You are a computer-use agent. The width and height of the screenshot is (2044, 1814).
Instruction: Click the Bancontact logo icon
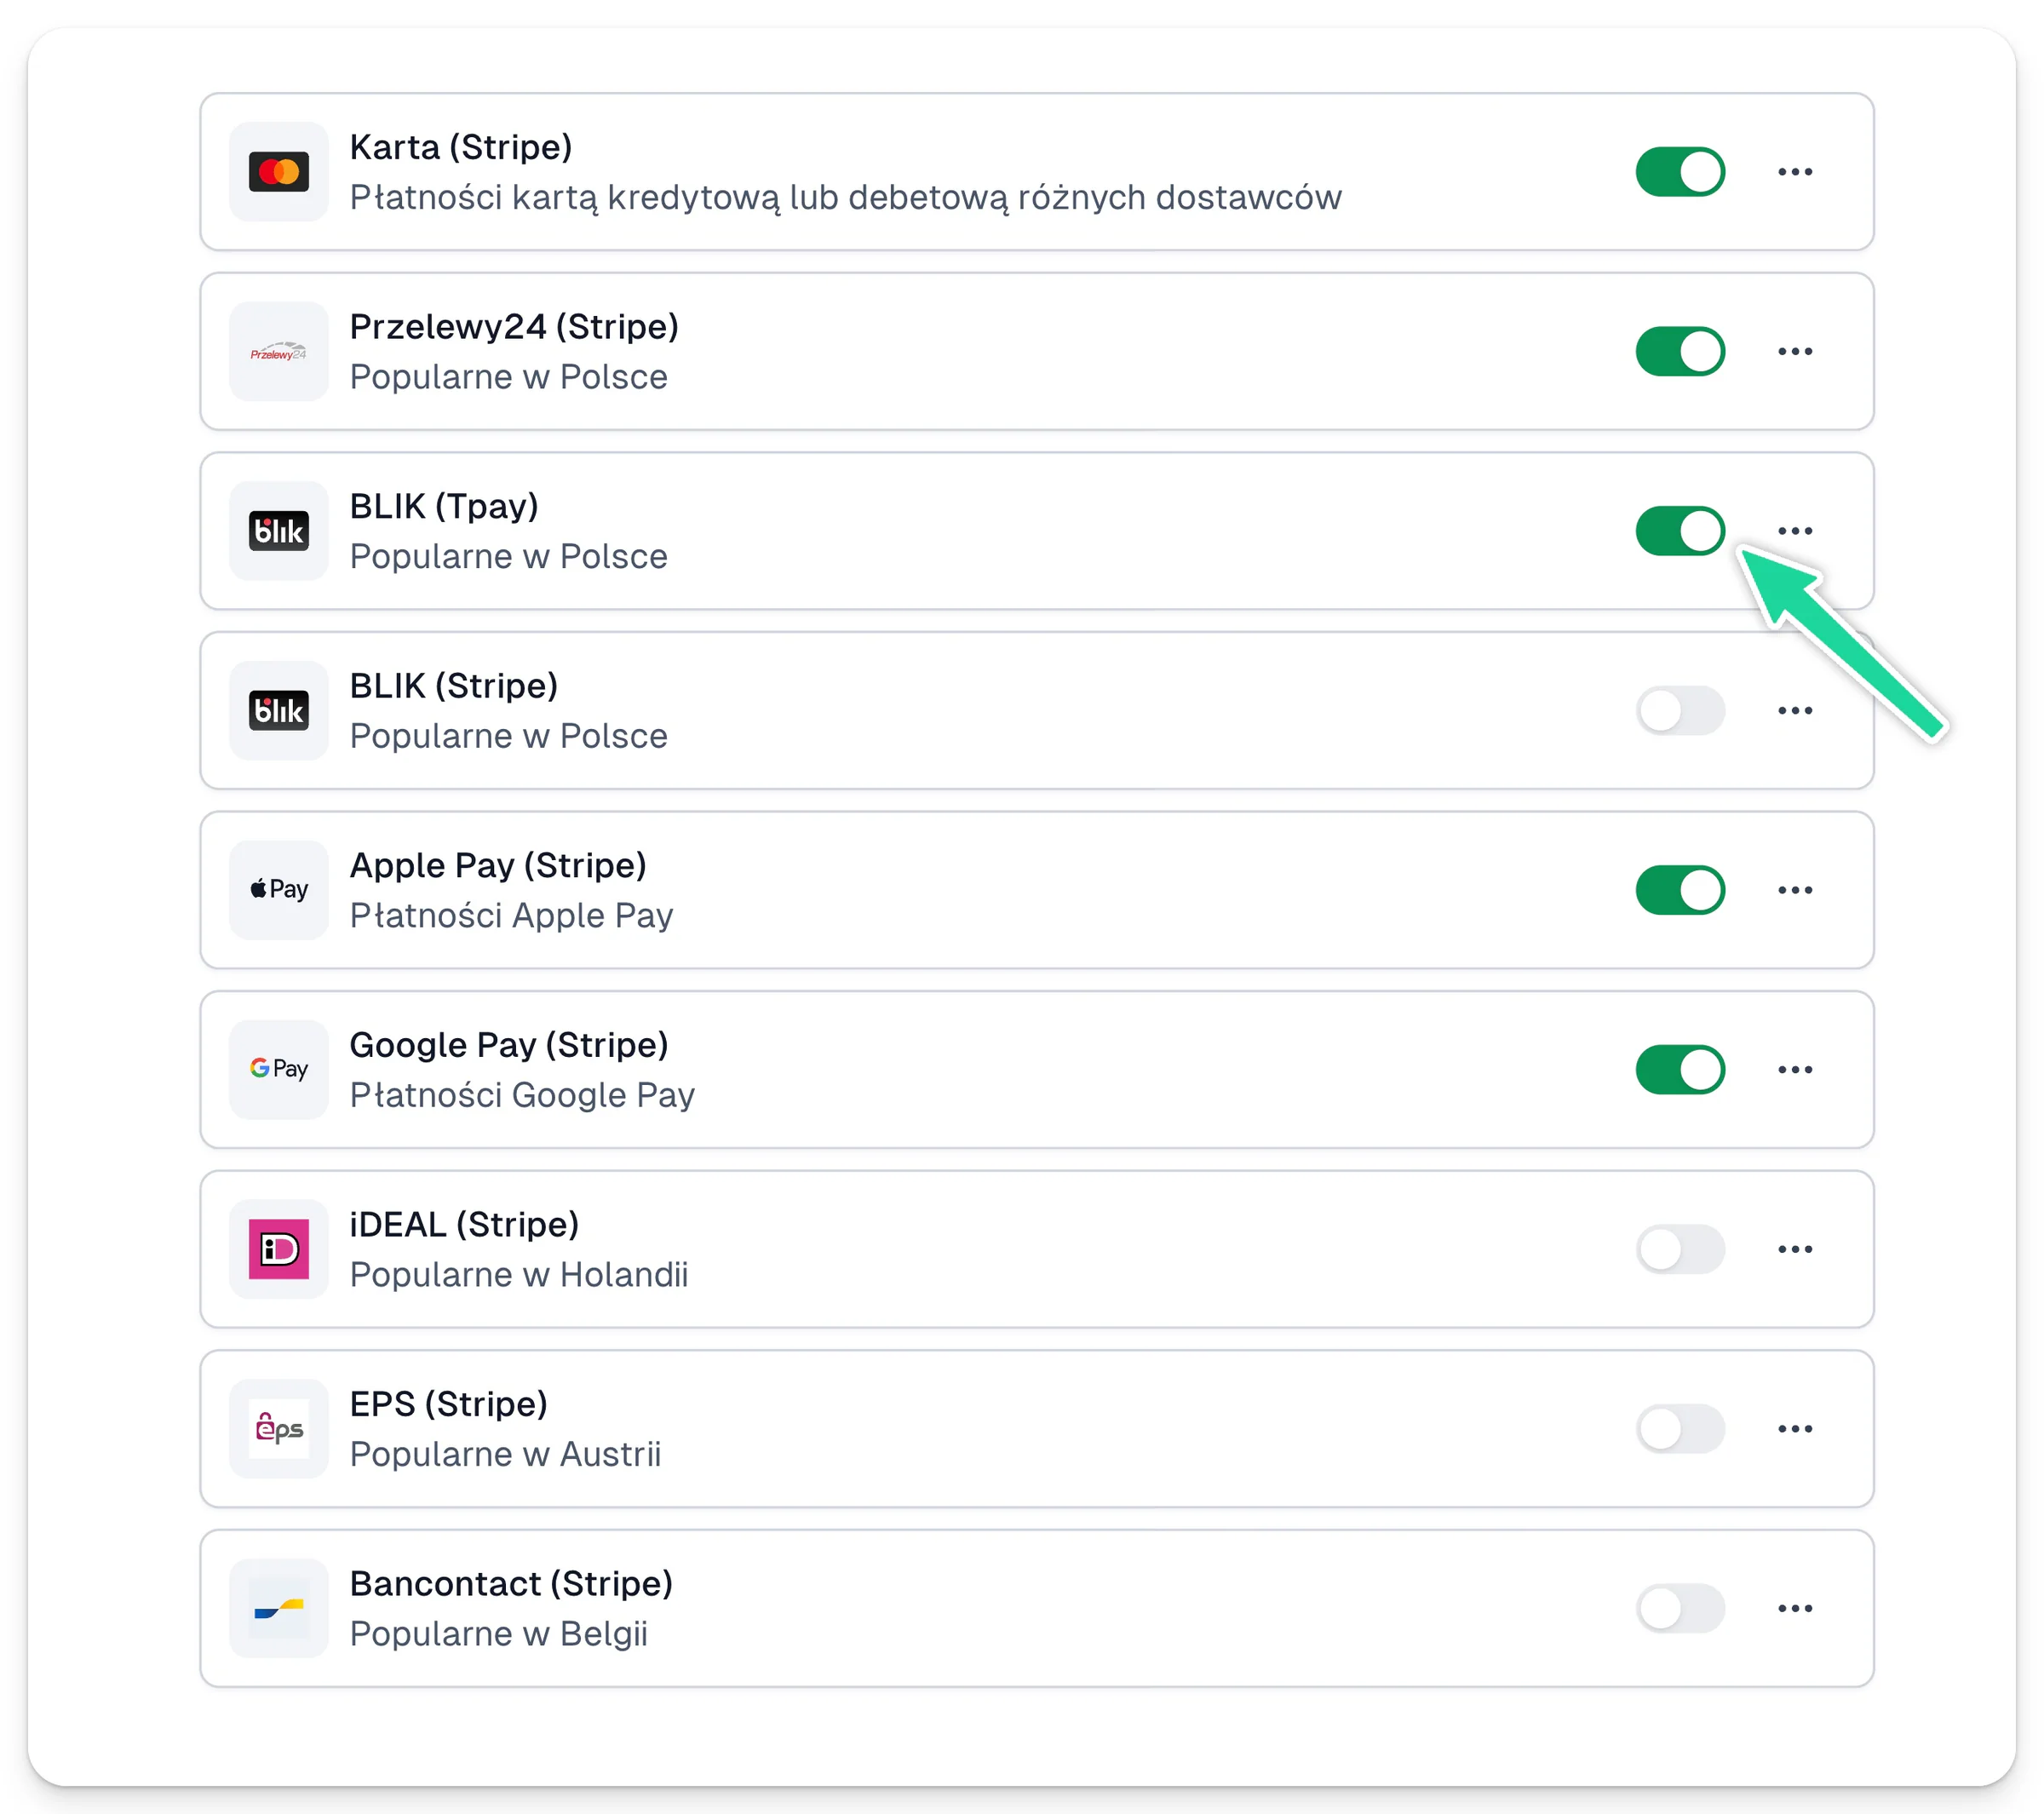[x=279, y=1608]
